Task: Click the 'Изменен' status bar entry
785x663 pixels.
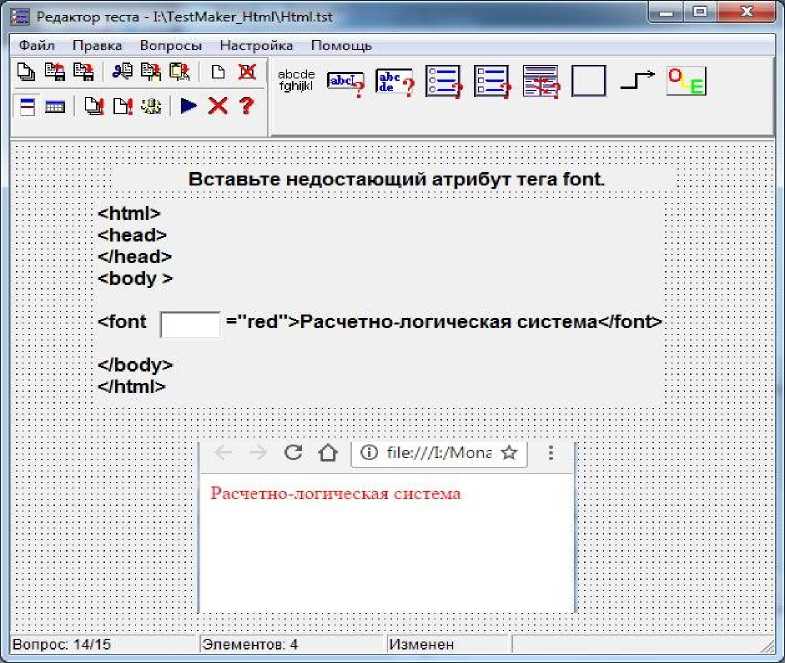Action: tap(422, 644)
